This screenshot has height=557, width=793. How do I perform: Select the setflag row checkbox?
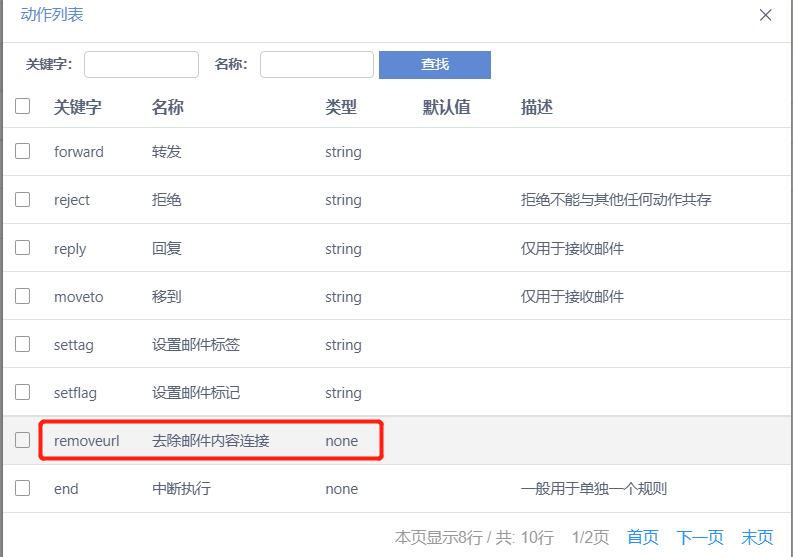[x=23, y=392]
